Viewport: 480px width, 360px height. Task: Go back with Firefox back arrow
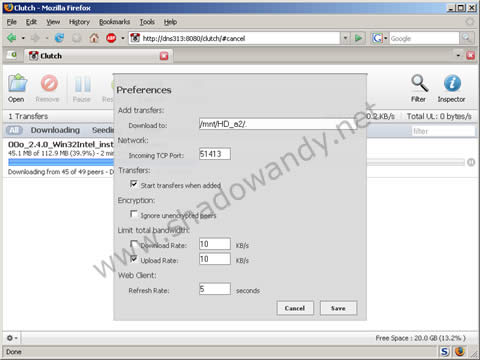(x=12, y=38)
